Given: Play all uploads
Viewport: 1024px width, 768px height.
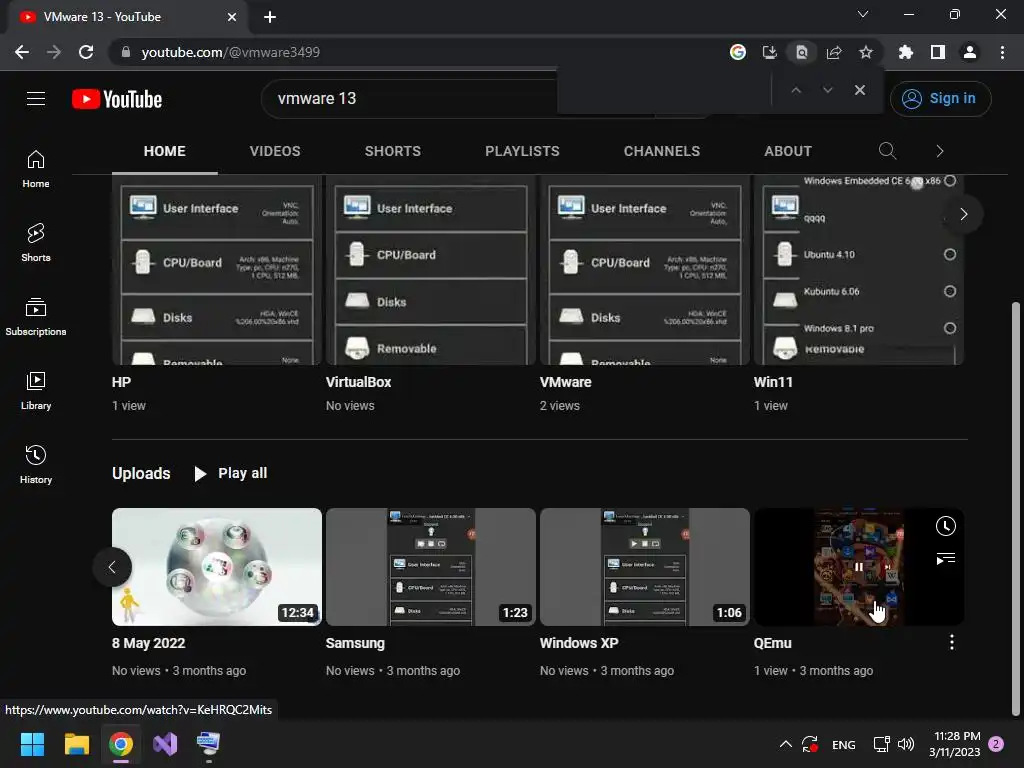Looking at the screenshot, I should tap(231, 473).
